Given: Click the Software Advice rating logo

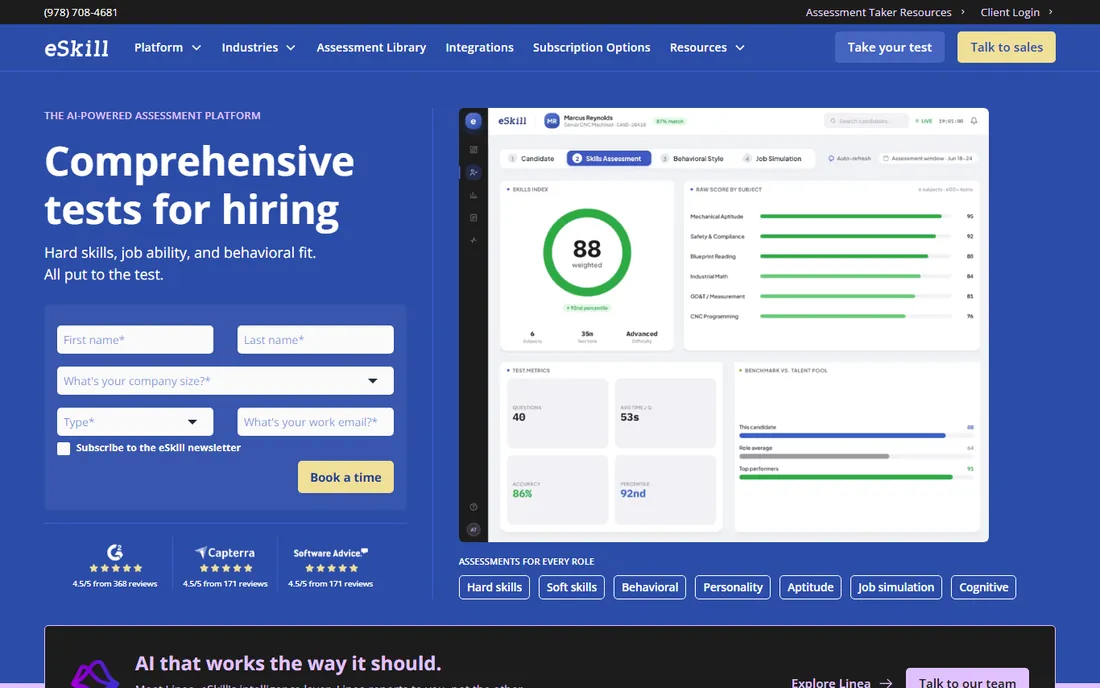Looking at the screenshot, I should (x=330, y=553).
